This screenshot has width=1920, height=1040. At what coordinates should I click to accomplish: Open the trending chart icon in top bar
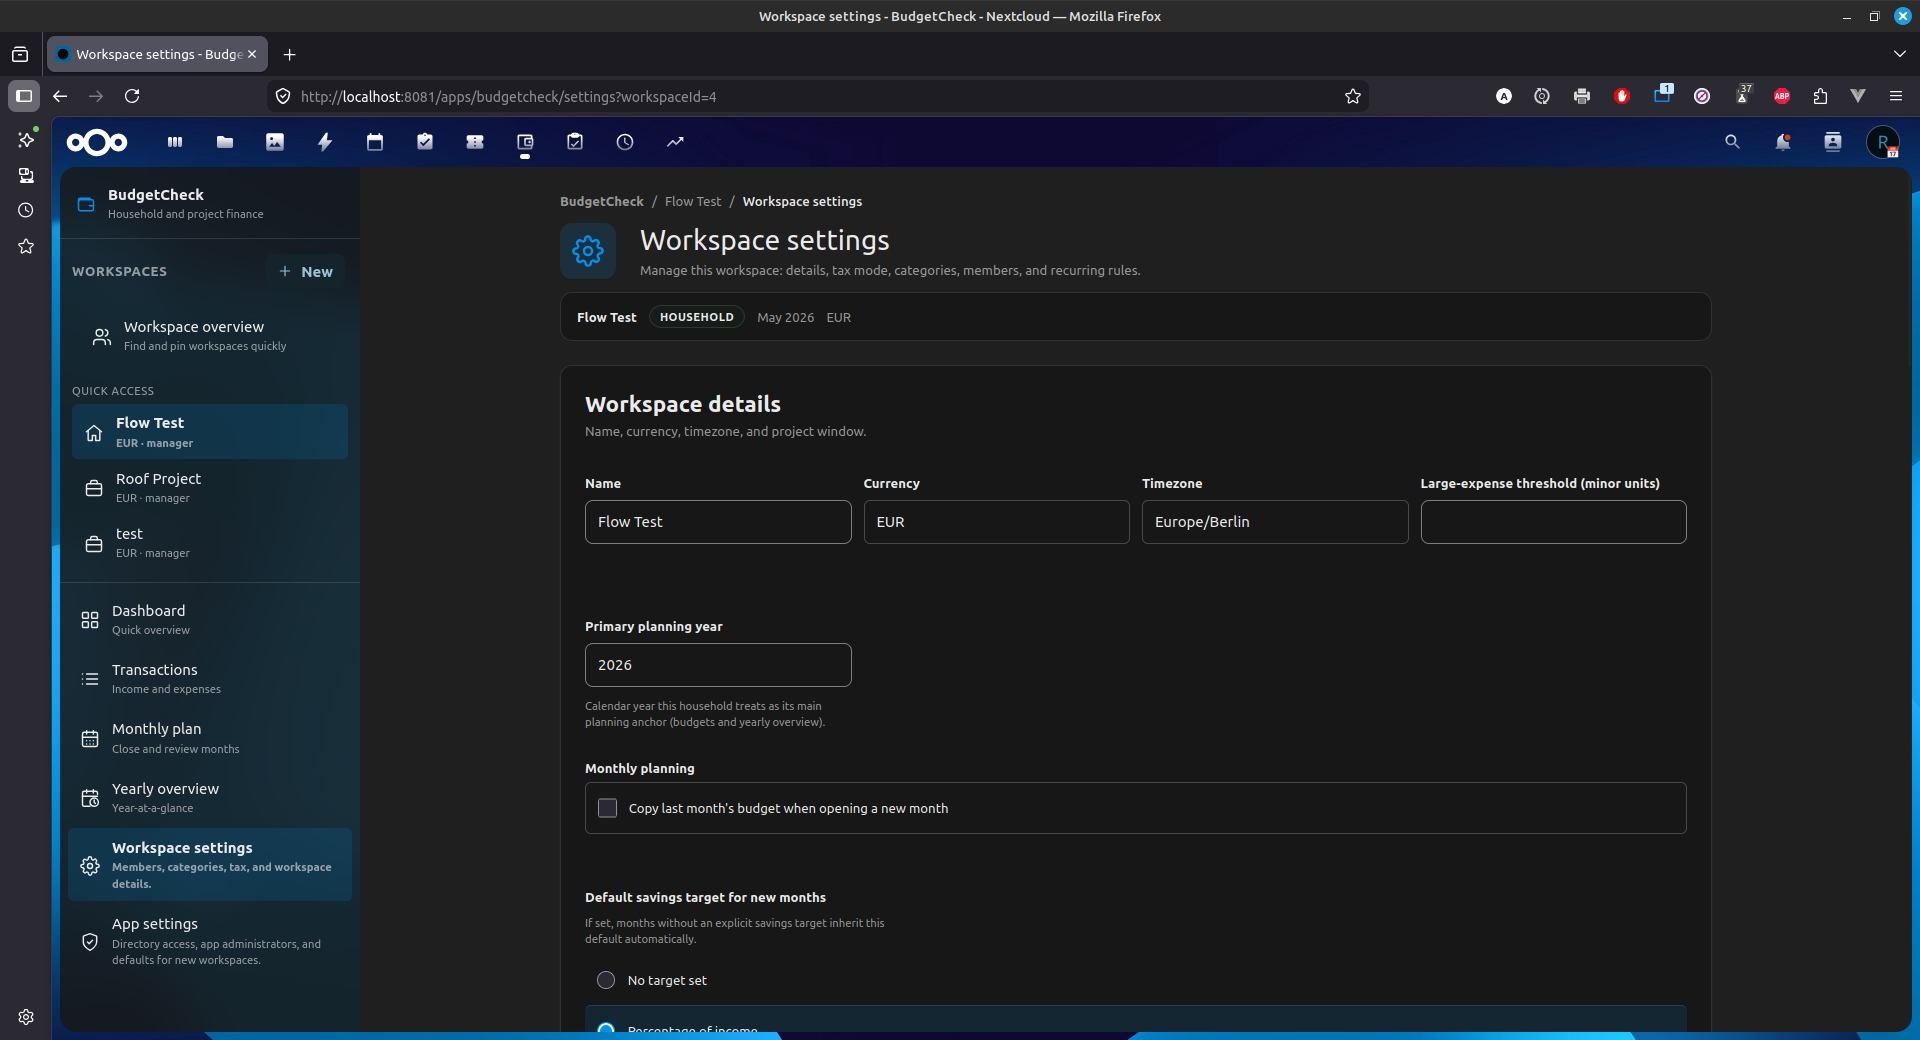(x=675, y=142)
